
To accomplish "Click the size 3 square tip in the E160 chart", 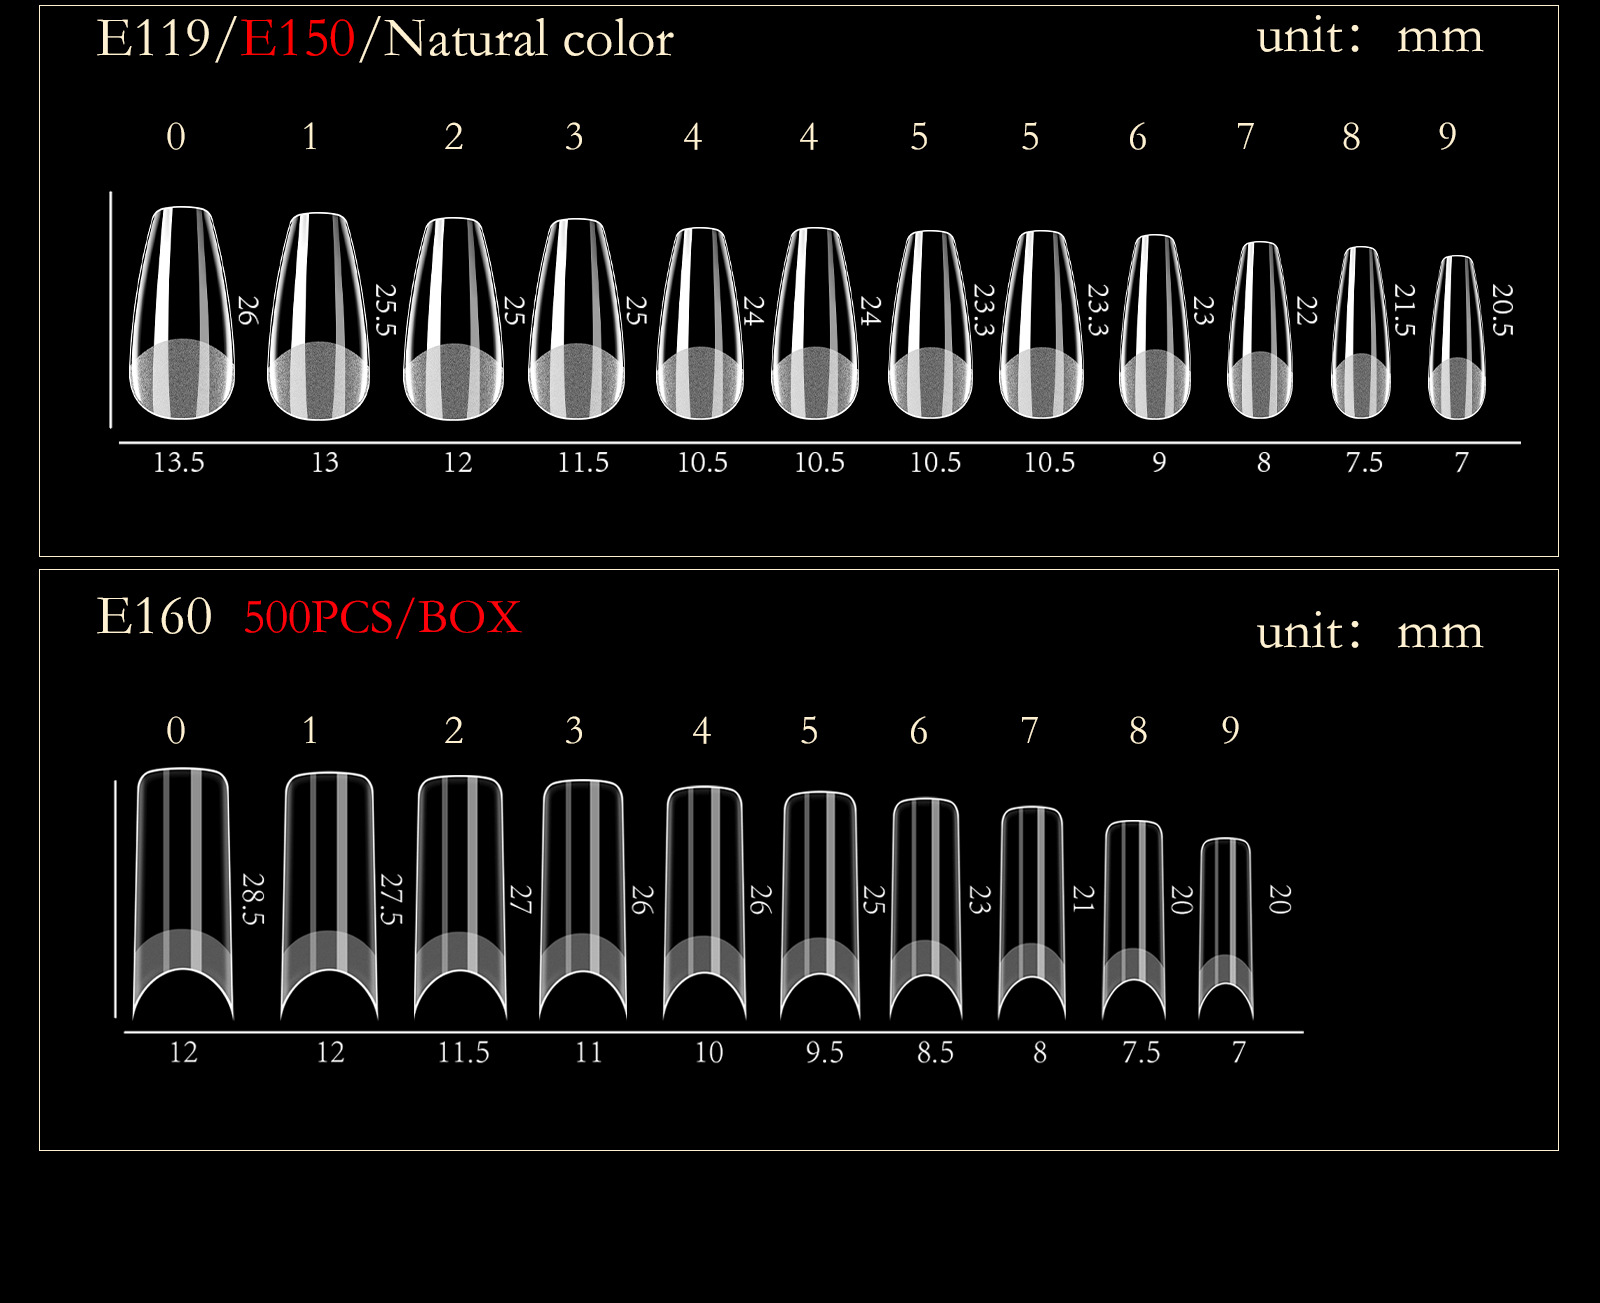I will pos(583,900).
